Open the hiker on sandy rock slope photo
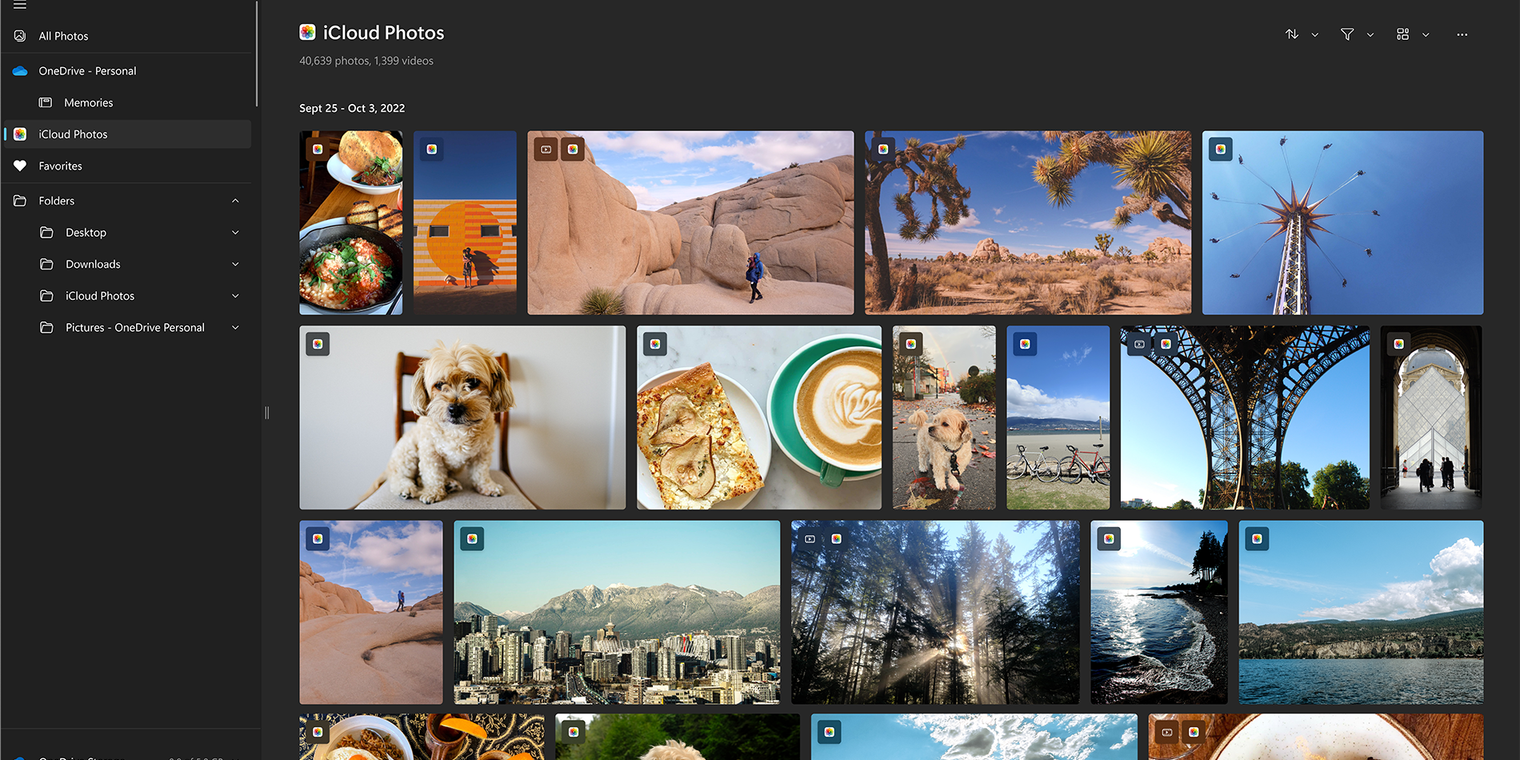 pyautogui.click(x=371, y=612)
